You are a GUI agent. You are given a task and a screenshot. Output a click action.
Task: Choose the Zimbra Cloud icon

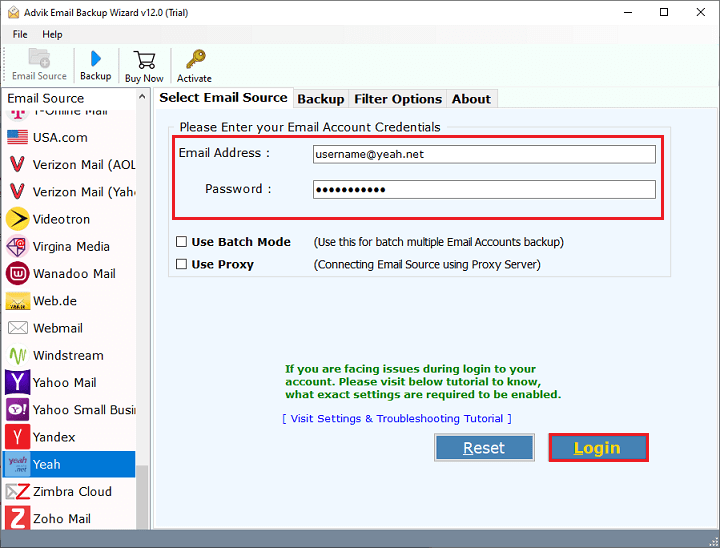point(17,492)
